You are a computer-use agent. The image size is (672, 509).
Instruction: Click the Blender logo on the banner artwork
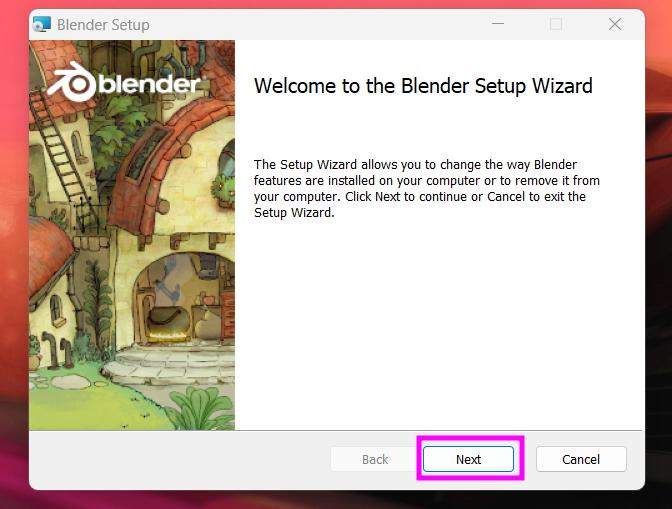point(124,82)
